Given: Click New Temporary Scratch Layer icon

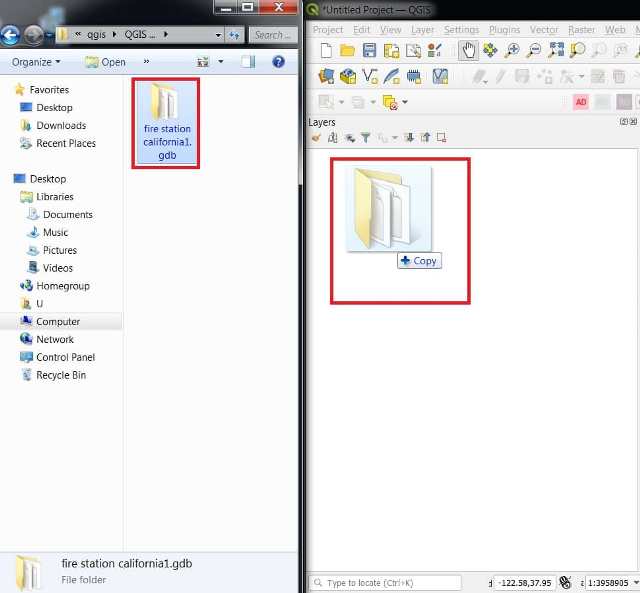Looking at the screenshot, I should tap(413, 76).
